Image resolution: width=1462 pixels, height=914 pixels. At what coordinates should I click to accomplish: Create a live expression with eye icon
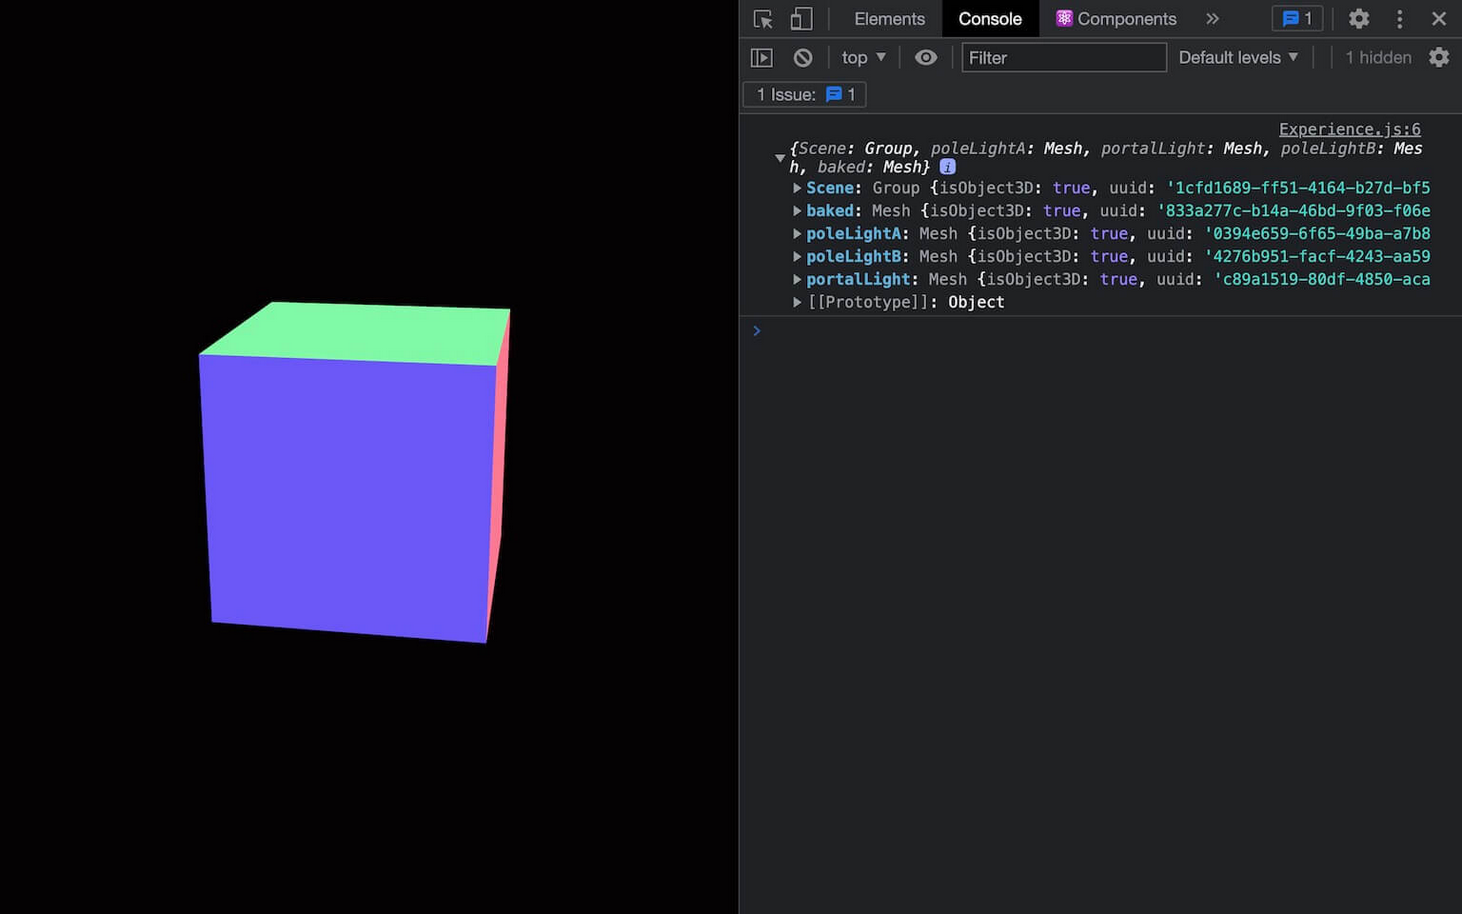pos(926,58)
